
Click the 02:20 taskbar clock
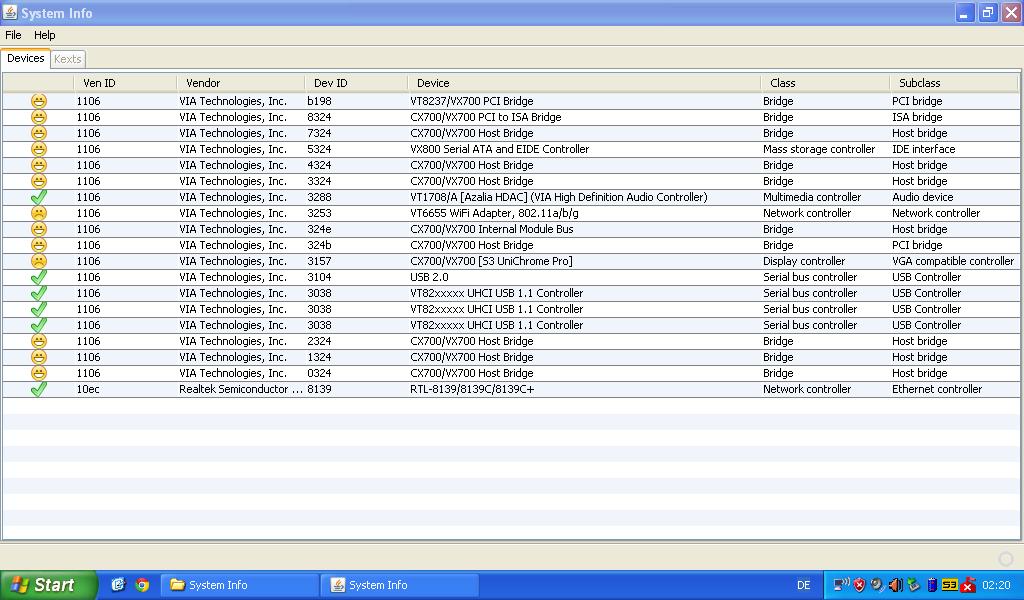coord(996,585)
